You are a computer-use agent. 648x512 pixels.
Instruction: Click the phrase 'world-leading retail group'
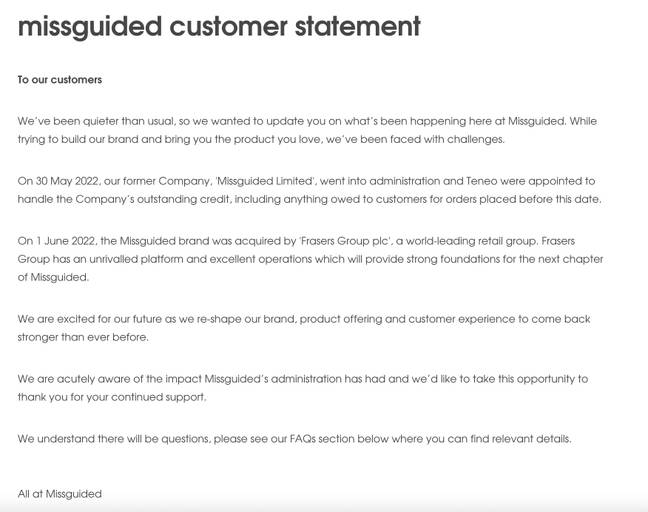pyautogui.click(x=470, y=241)
